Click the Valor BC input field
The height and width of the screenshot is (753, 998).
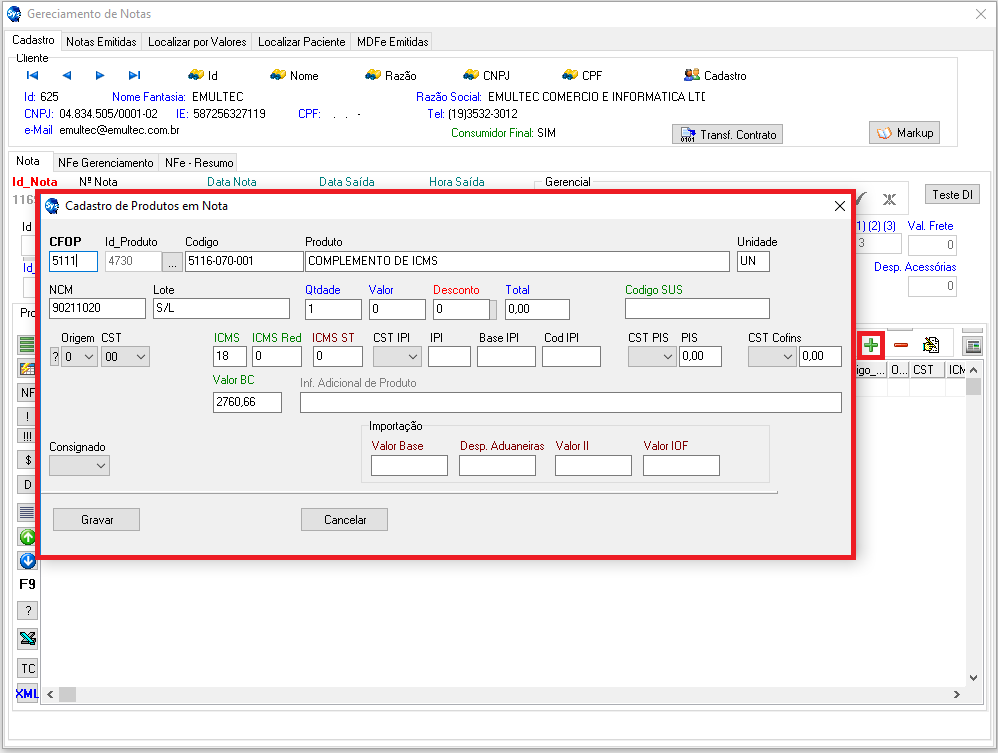coord(247,402)
